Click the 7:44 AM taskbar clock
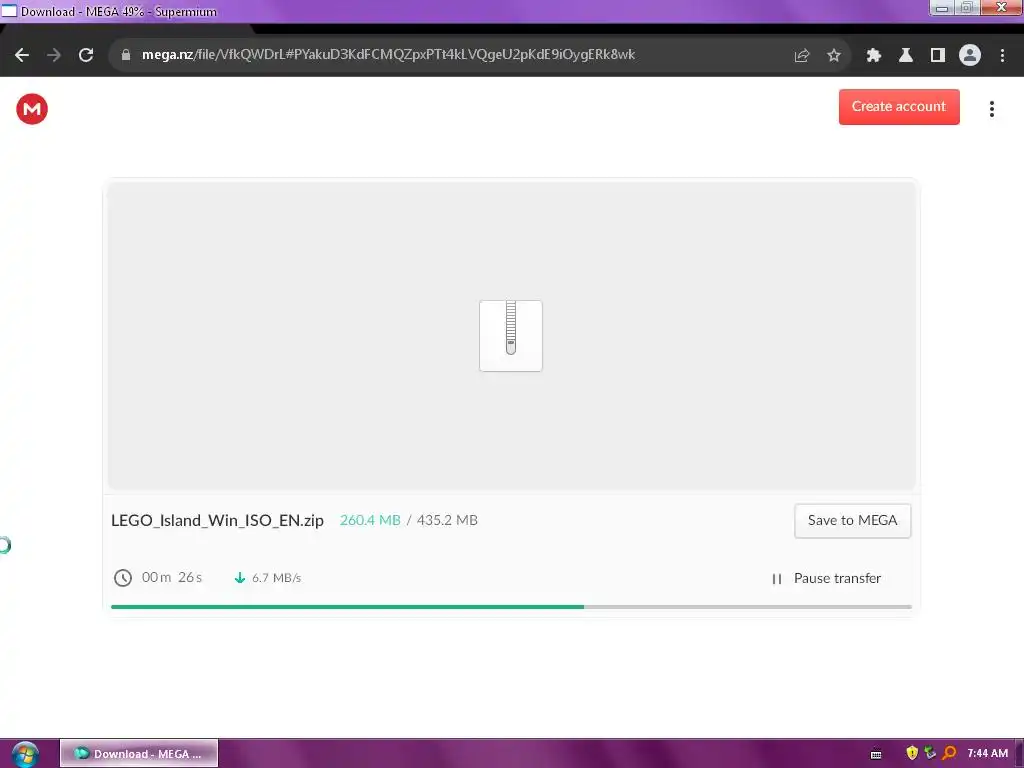 click(987, 754)
